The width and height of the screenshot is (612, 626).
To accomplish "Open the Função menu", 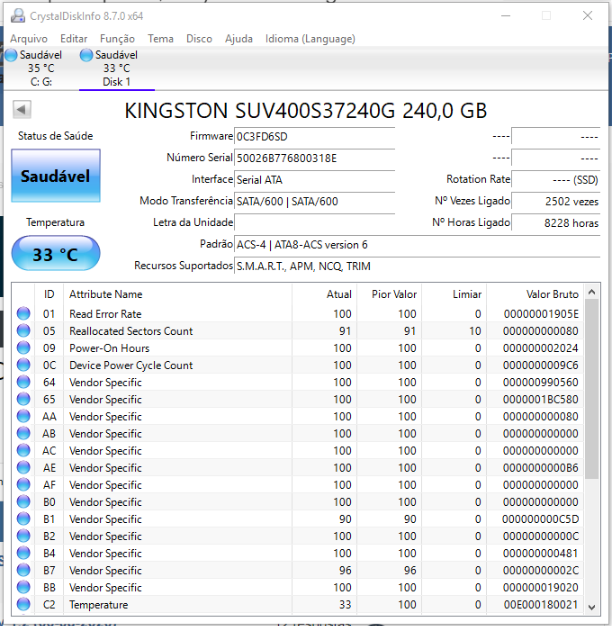I will pyautogui.click(x=117, y=39).
